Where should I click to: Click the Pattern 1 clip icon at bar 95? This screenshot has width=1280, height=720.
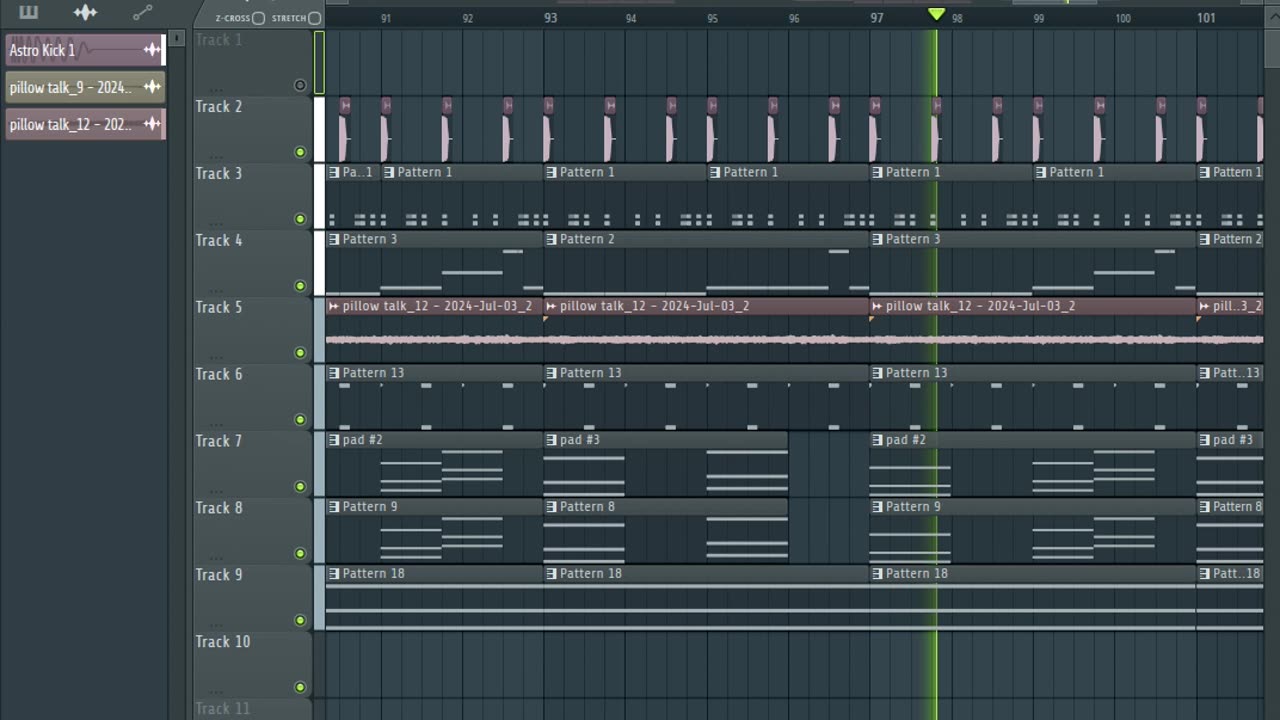[715, 172]
